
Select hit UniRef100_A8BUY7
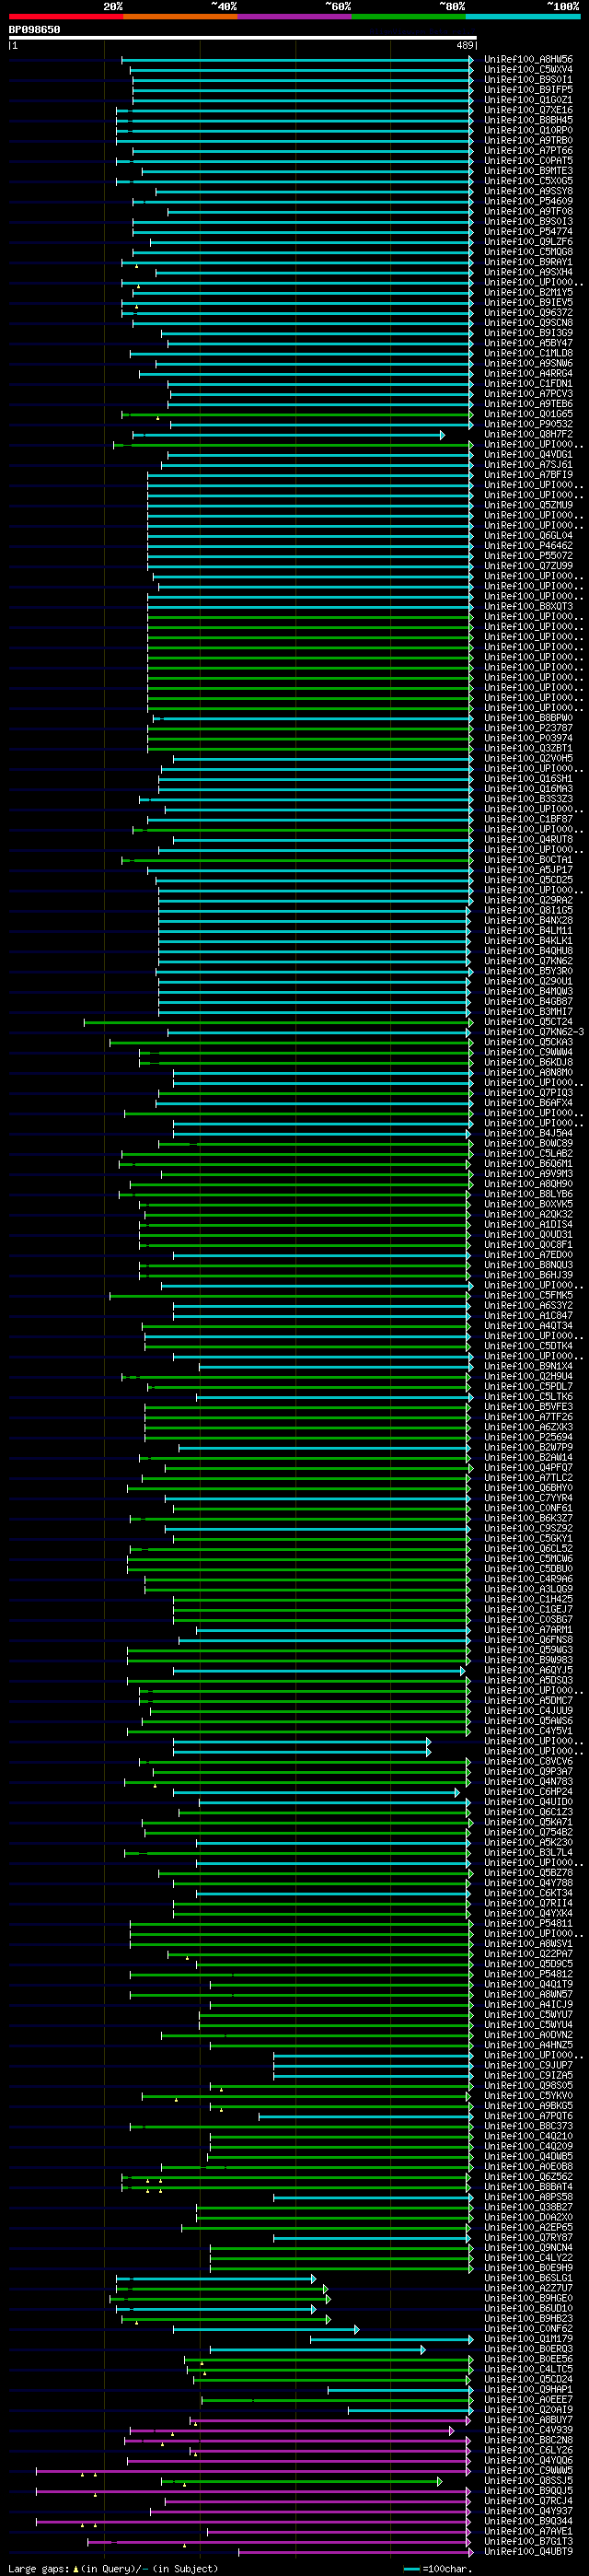pos(528,2420)
